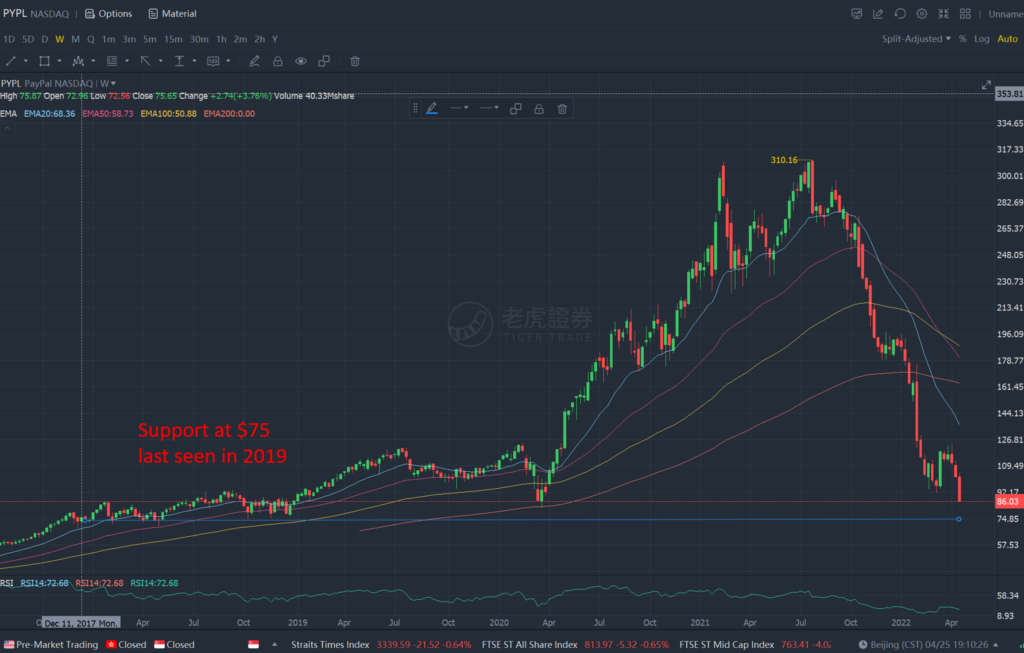Click the Beijing (CST) clock display
Image resolution: width=1024 pixels, height=653 pixels.
(x=923, y=645)
